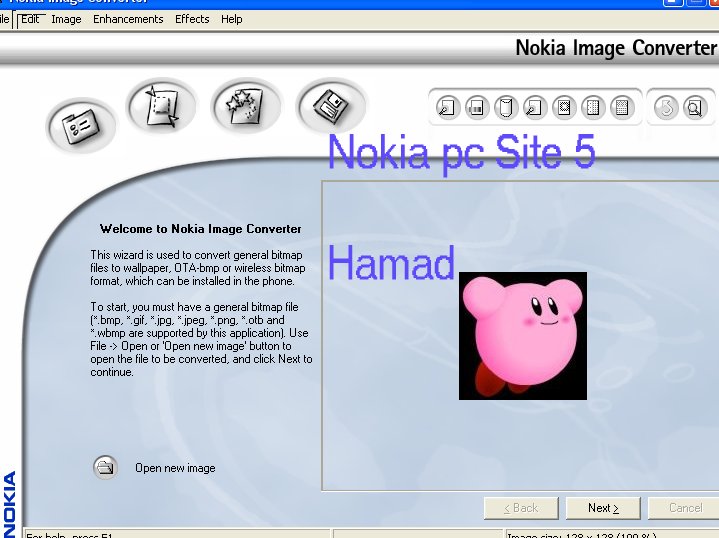
Task: Open the partly hidden File menu
Action: [5, 19]
